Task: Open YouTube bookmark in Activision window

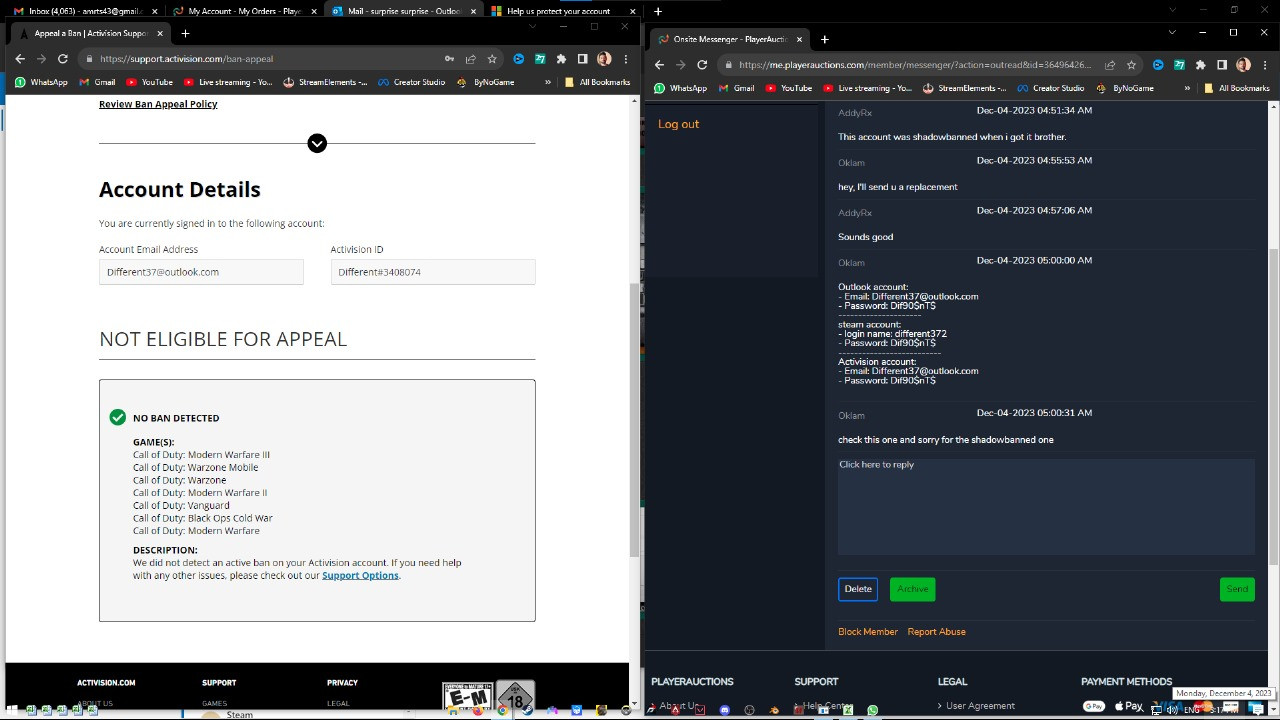Action: [x=149, y=82]
